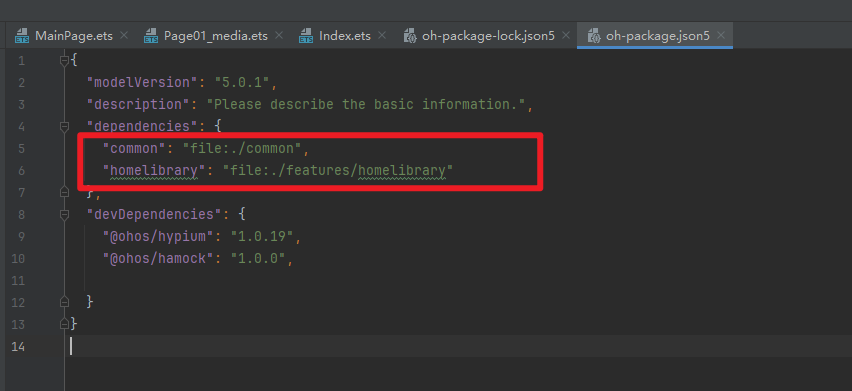Collapse the devDependencies fold on line 8
The width and height of the screenshot is (852, 391).
pyautogui.click(x=64, y=215)
